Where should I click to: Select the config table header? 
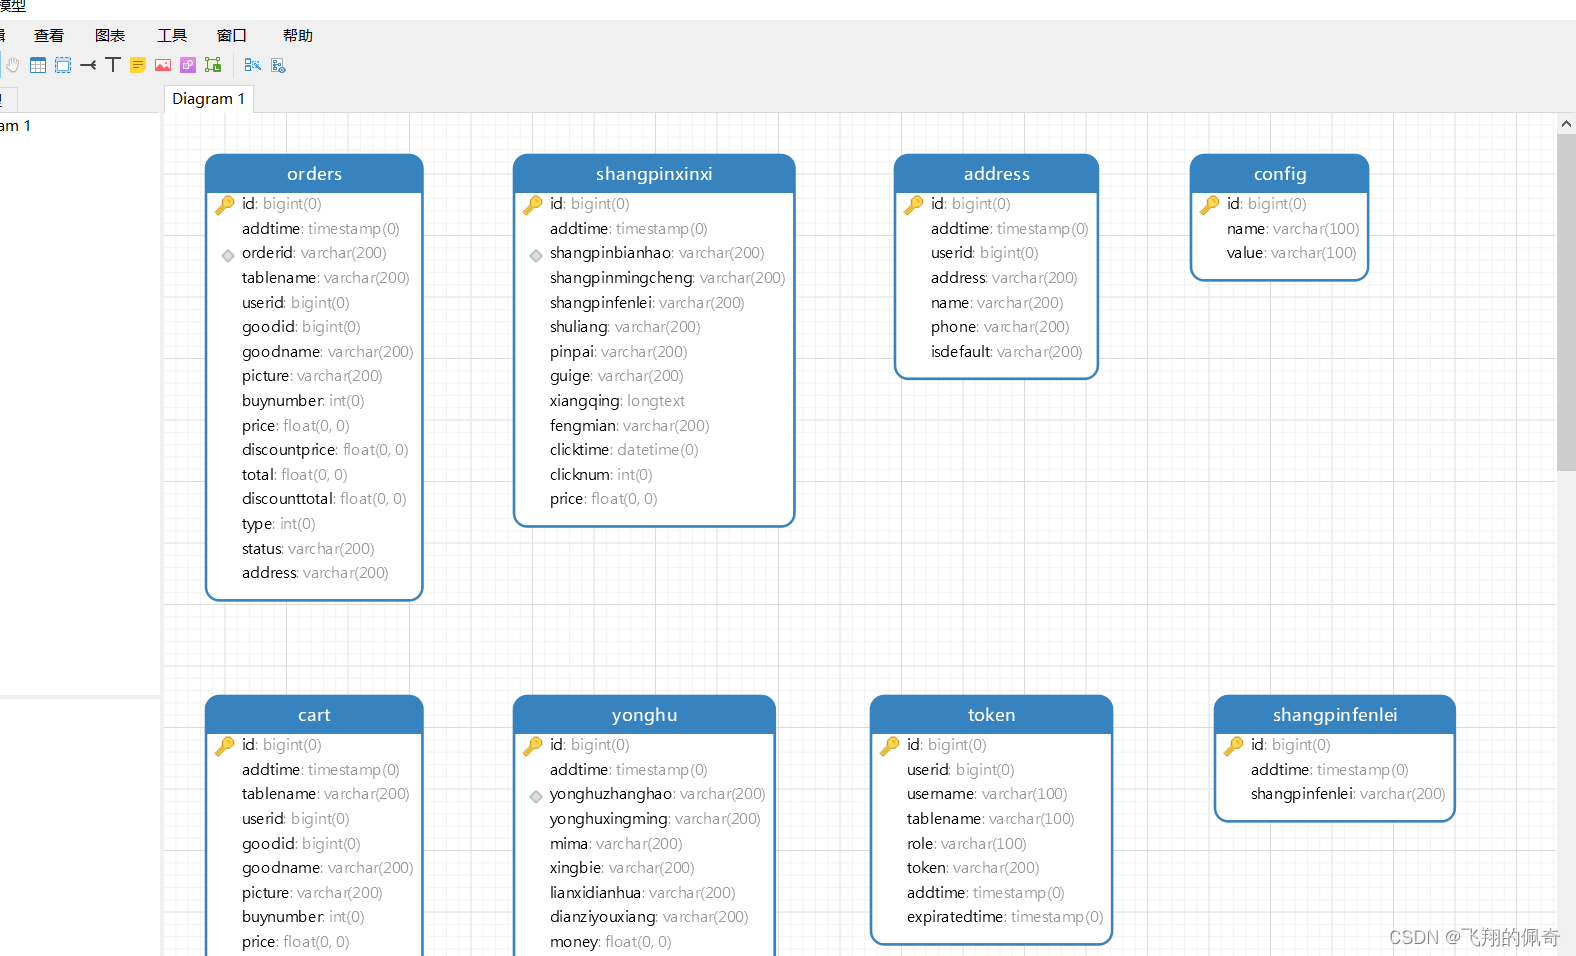click(1280, 174)
